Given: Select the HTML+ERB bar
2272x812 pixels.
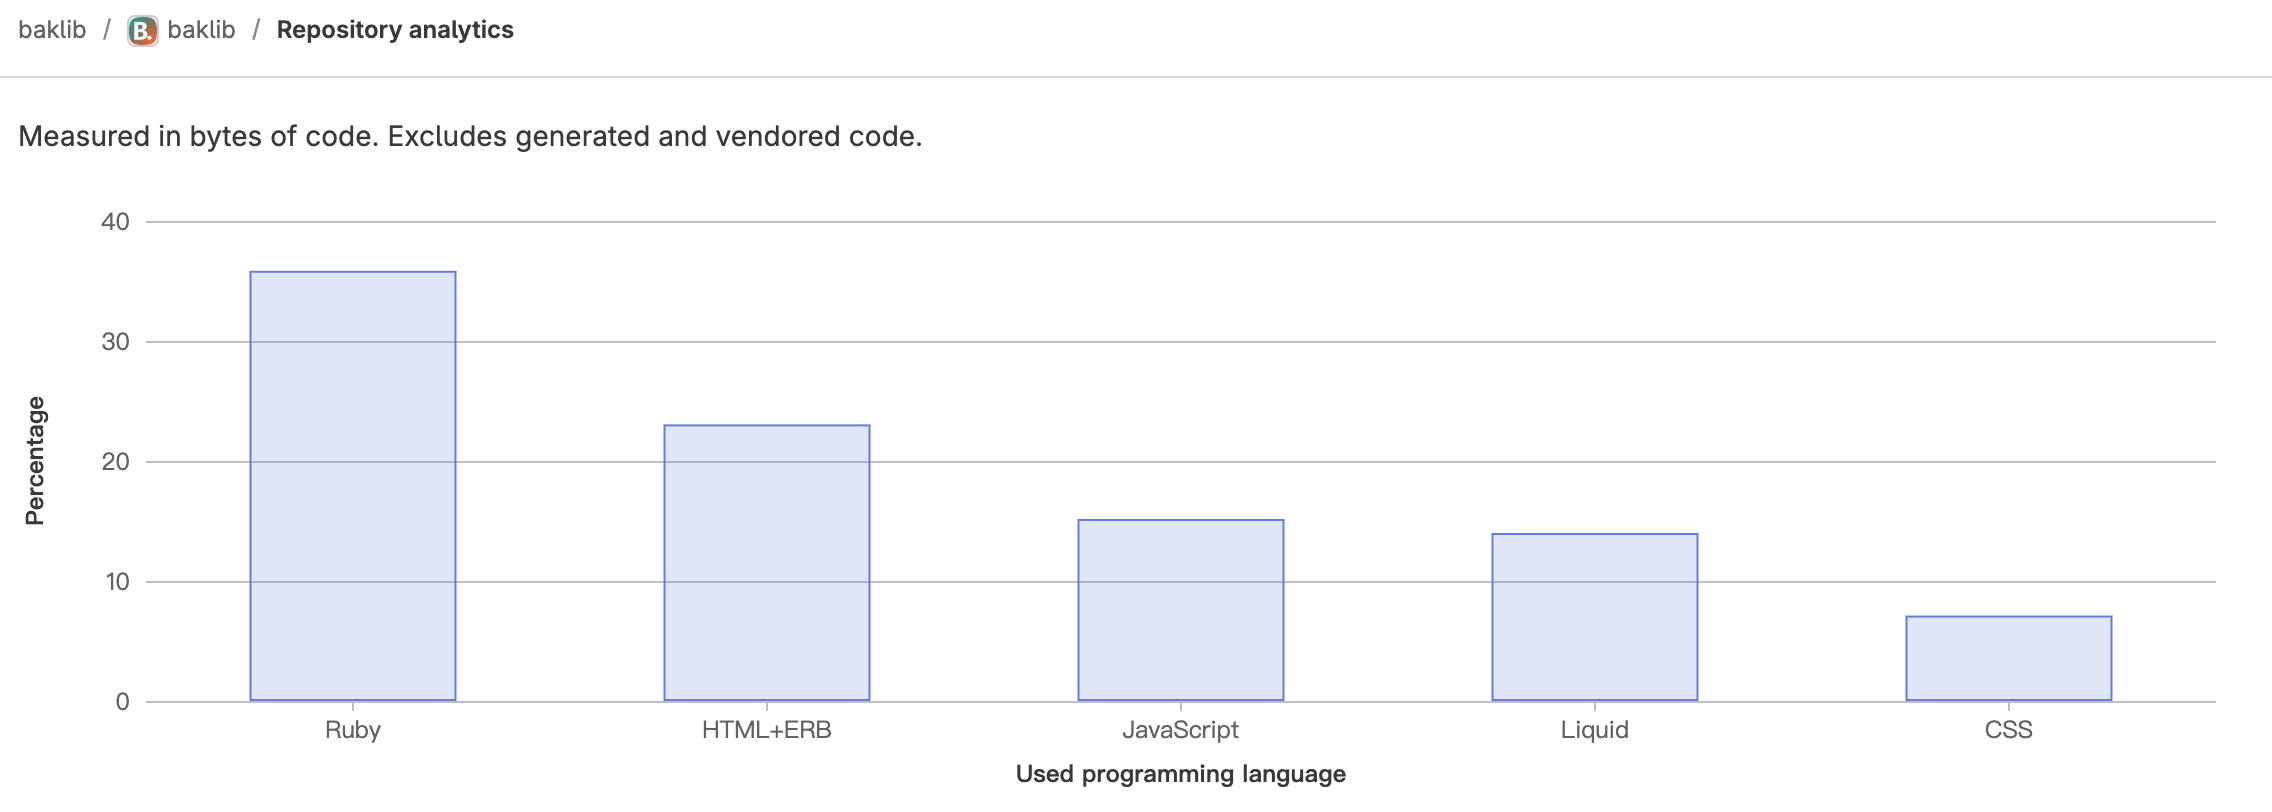Looking at the screenshot, I should (x=767, y=563).
